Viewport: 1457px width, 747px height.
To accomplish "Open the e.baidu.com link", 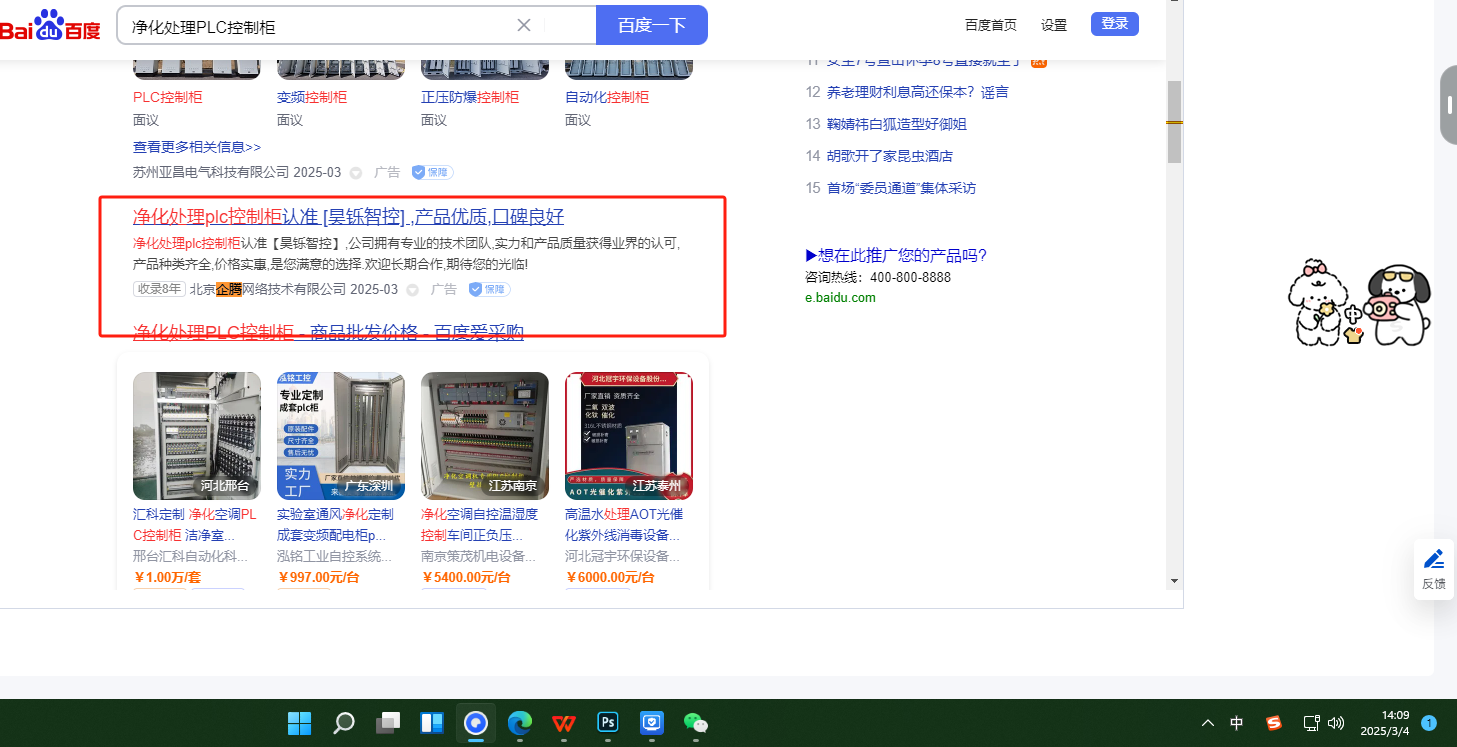I will 840,297.
